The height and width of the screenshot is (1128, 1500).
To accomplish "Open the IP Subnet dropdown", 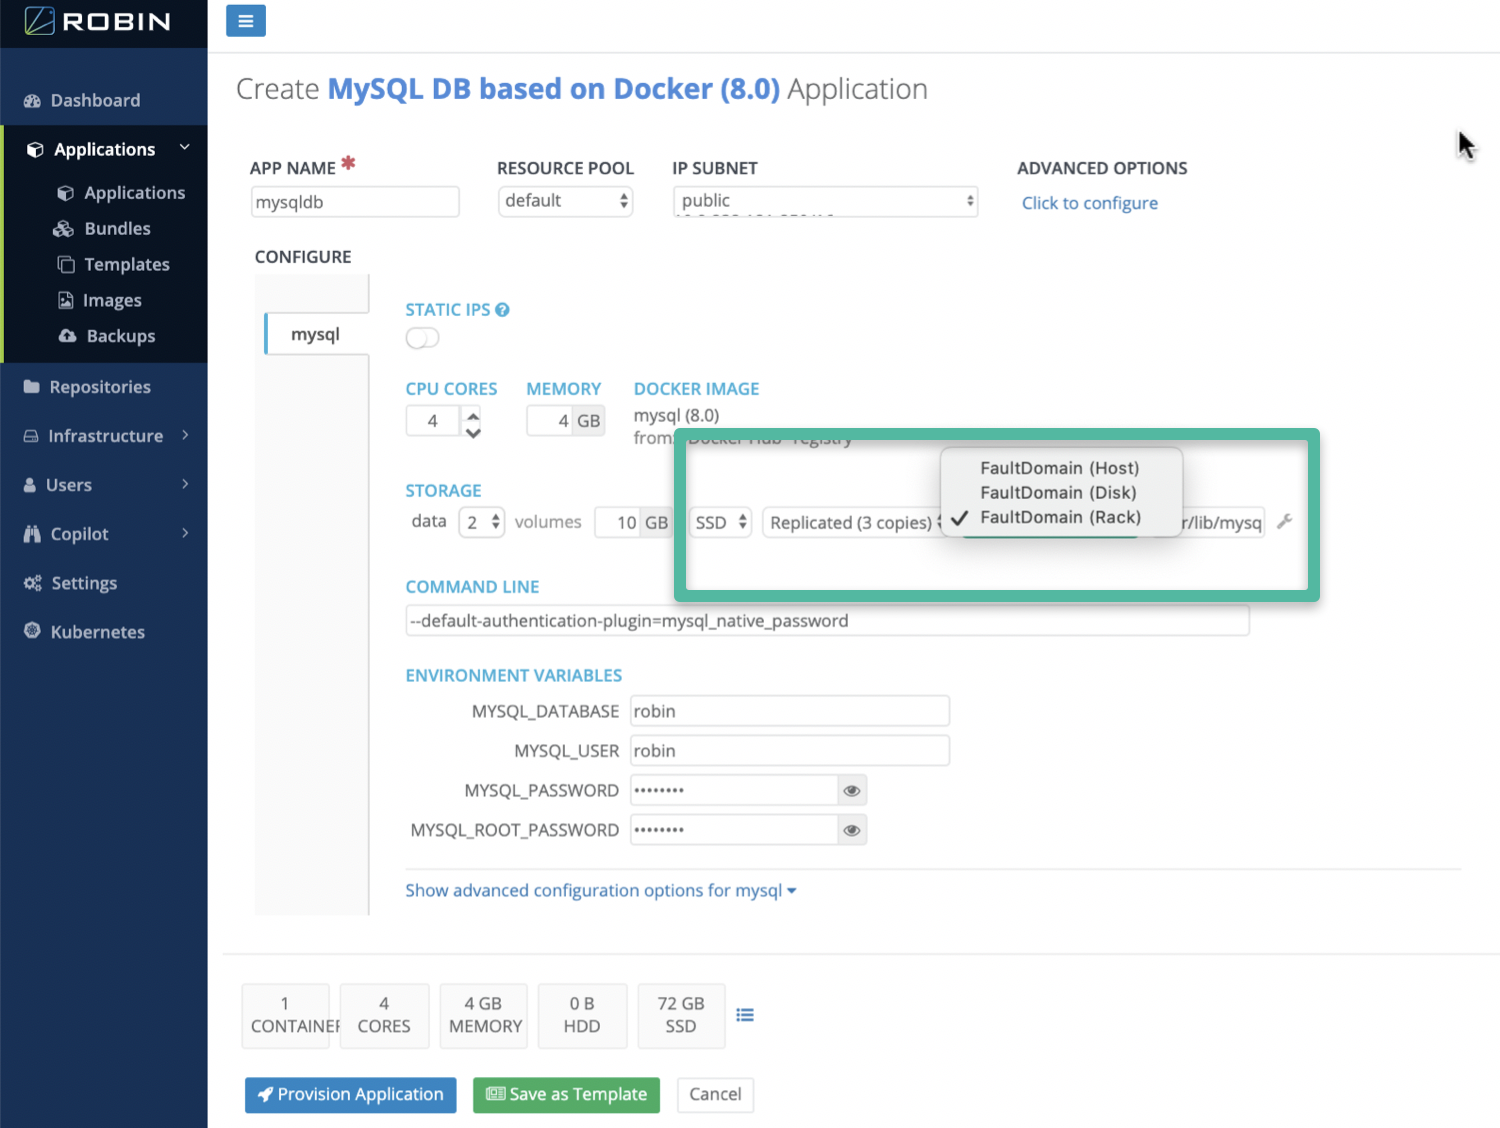I will click(826, 201).
